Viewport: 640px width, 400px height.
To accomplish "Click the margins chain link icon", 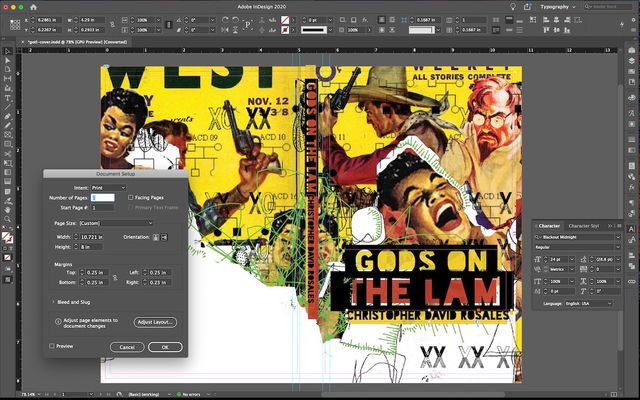I will [115, 277].
